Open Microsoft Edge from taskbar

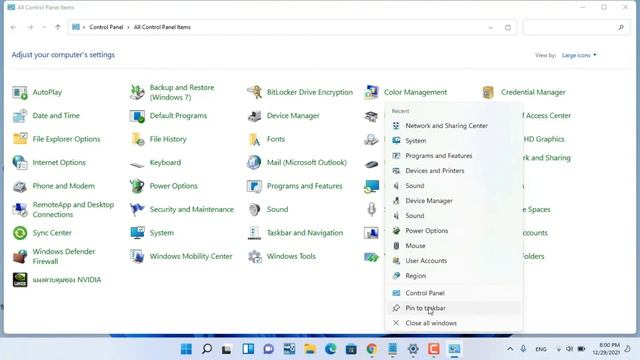click(331, 349)
